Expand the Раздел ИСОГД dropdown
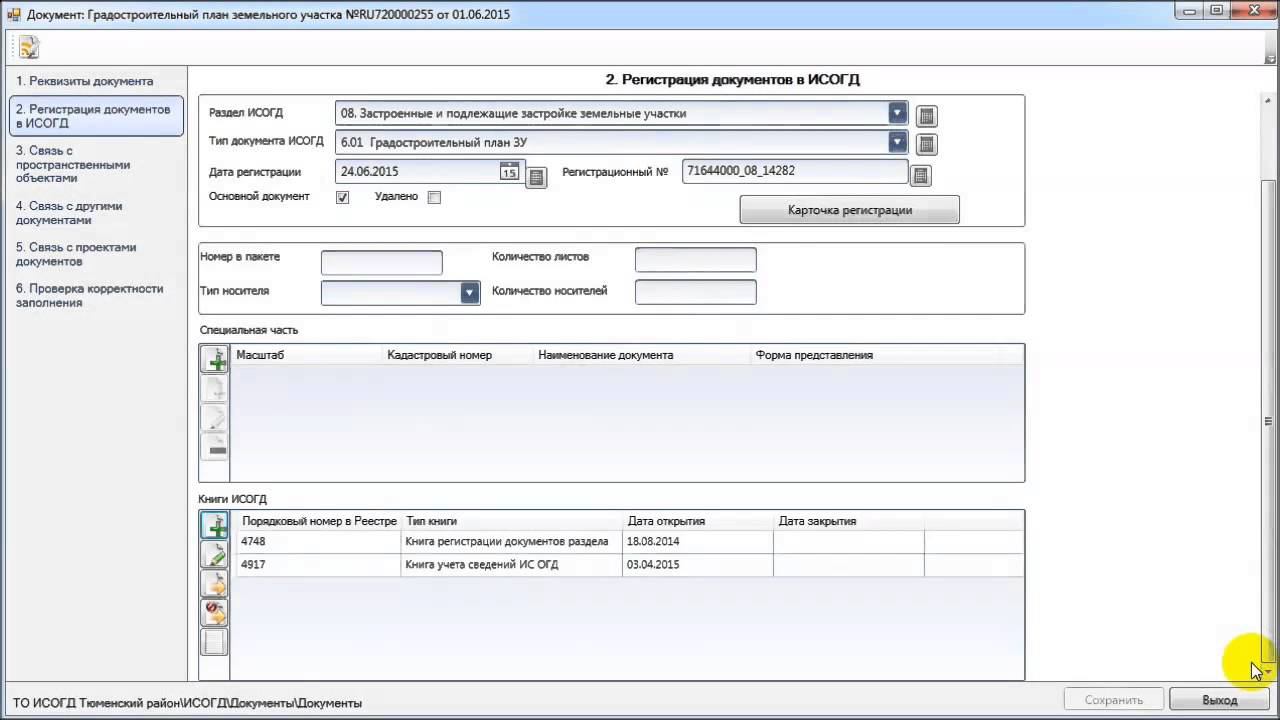1280x720 pixels. (897, 113)
